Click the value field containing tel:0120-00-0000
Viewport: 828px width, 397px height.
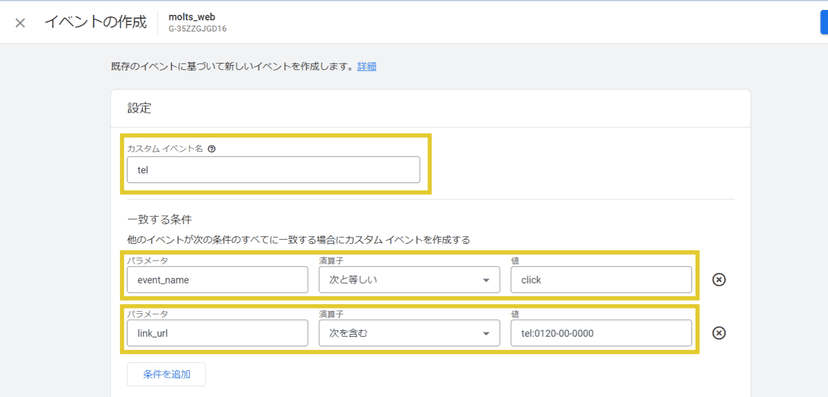coord(601,333)
